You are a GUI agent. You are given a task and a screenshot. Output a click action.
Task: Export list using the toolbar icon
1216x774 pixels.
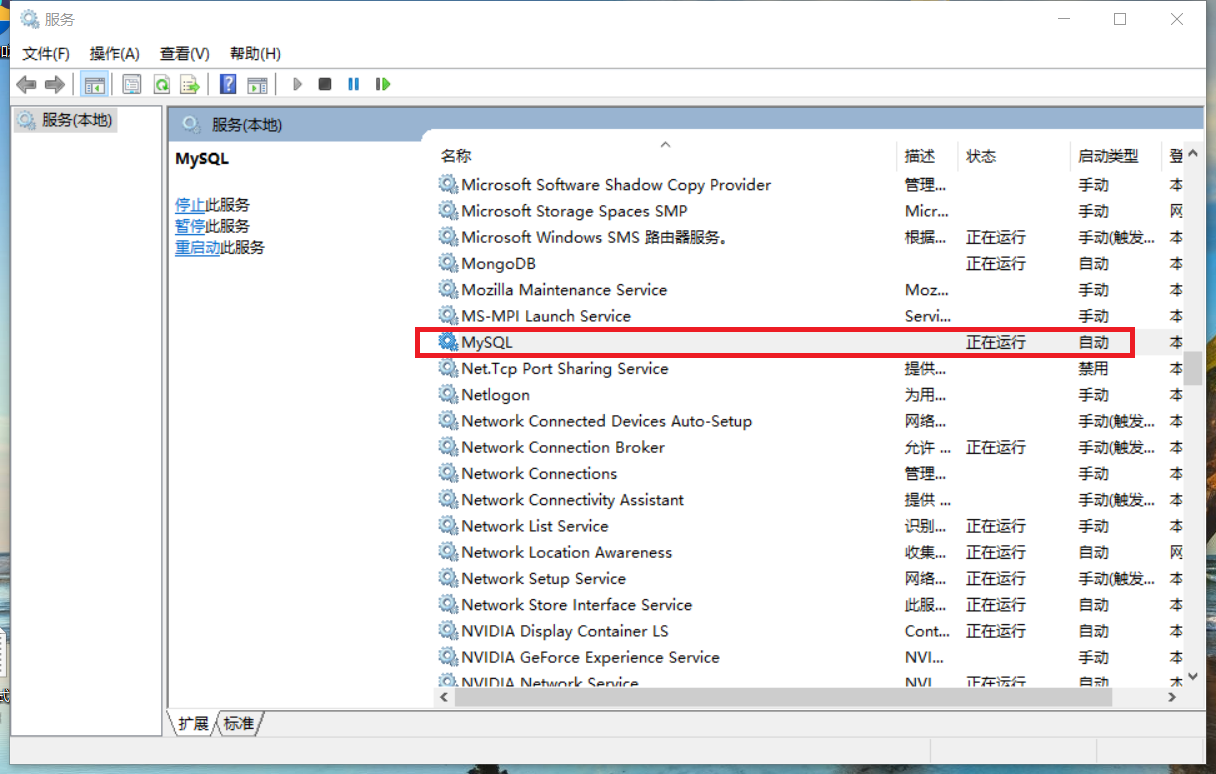(189, 84)
